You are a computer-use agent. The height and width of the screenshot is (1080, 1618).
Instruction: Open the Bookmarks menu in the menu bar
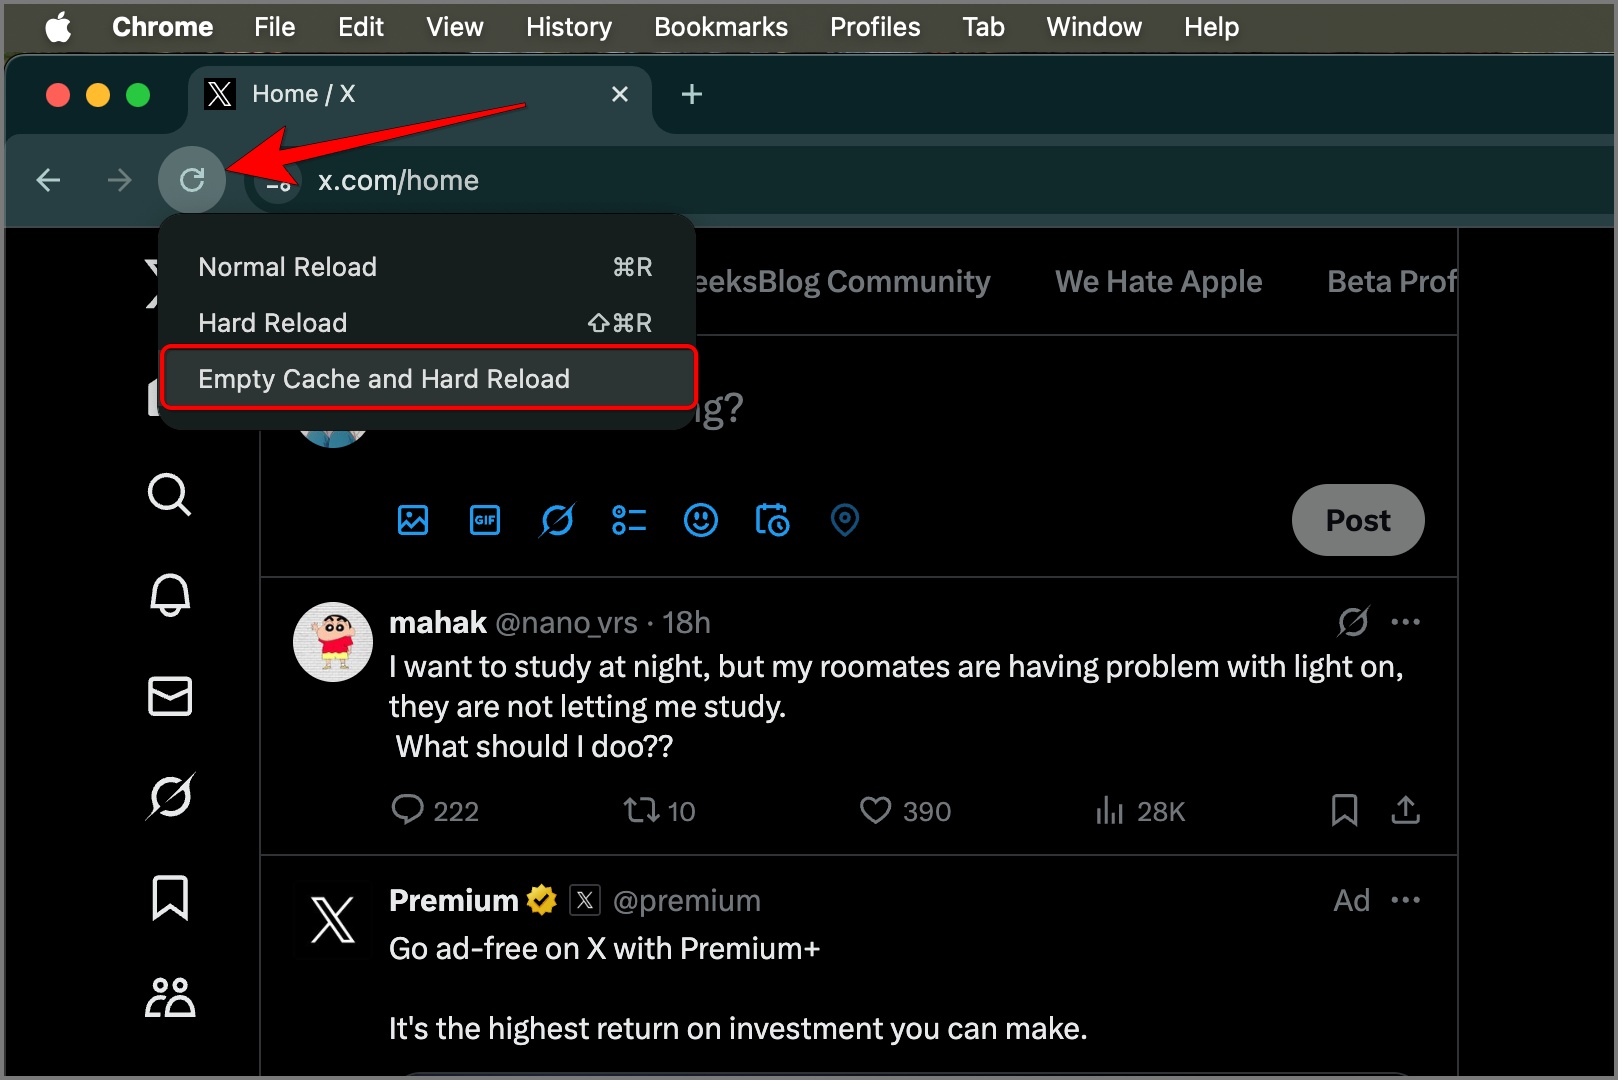720,27
